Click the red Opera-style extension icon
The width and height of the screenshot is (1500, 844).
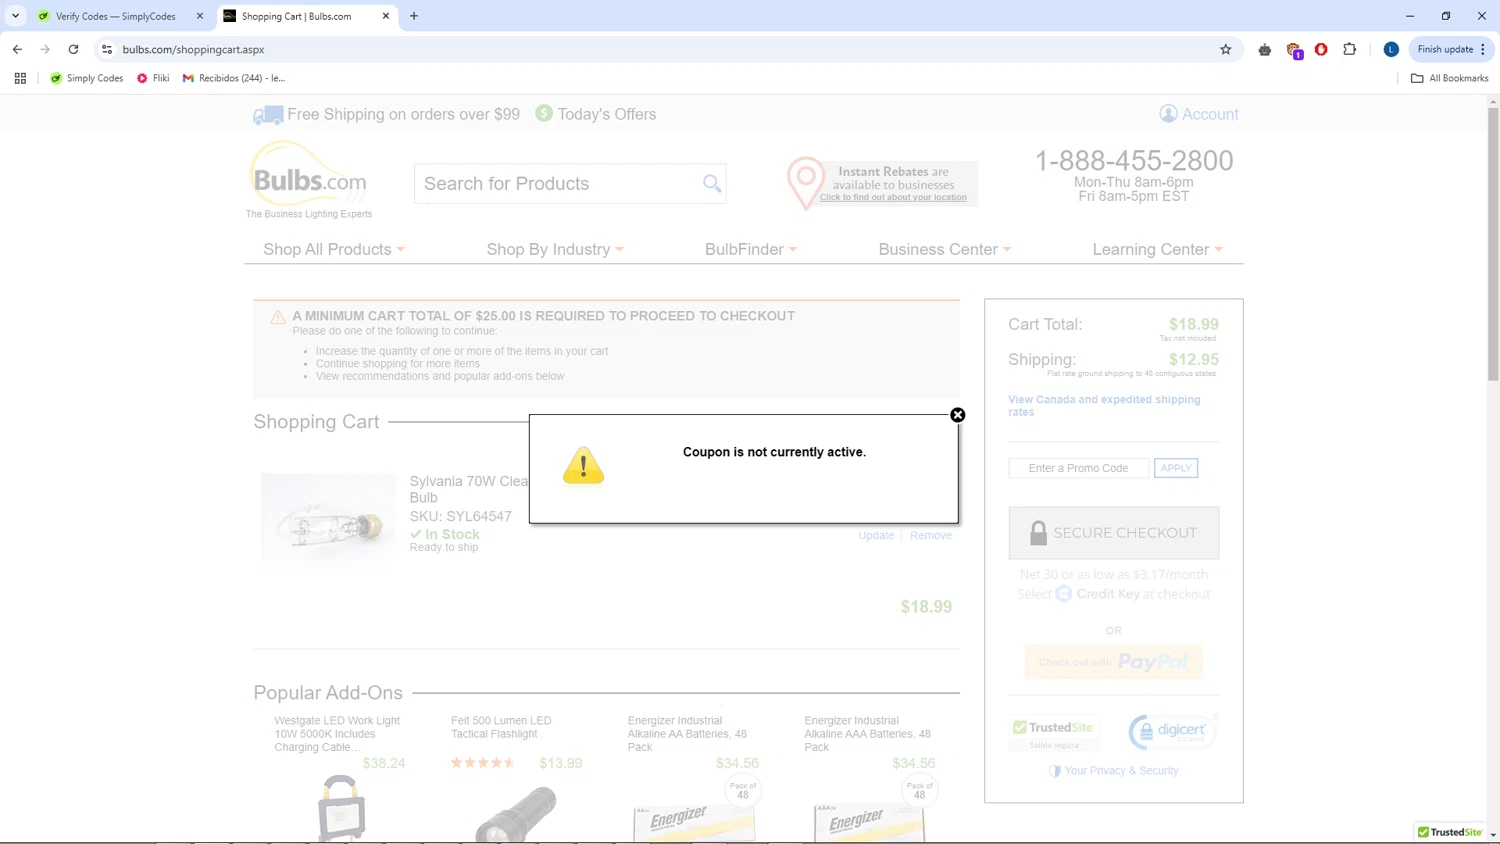[1321, 49]
